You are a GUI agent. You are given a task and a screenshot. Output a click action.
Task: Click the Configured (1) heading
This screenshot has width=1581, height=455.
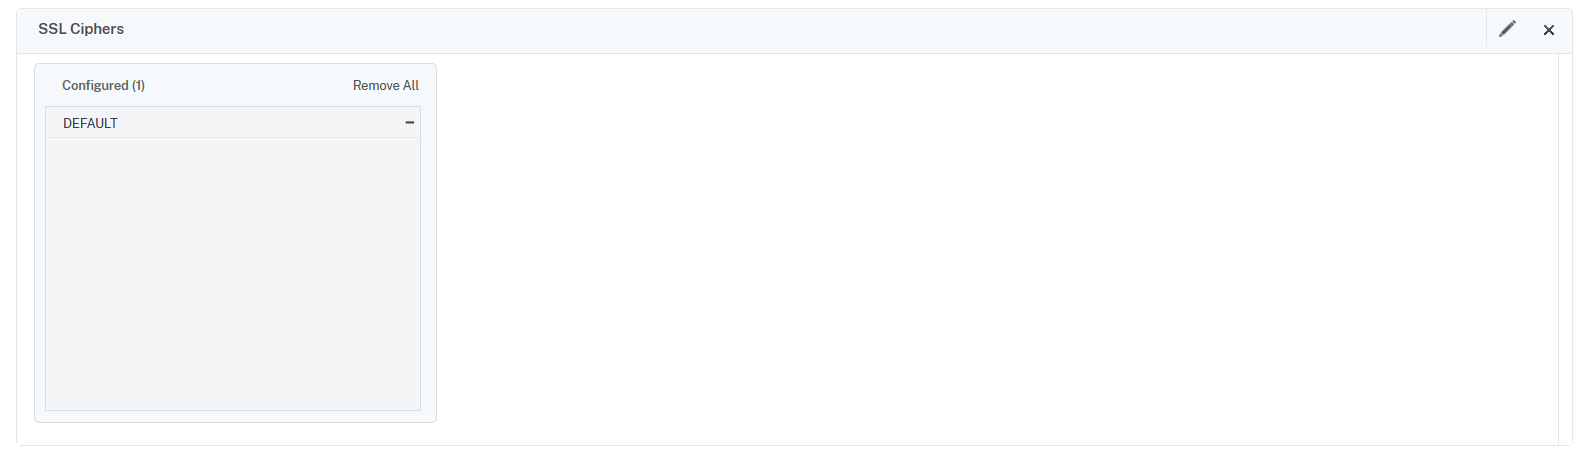(x=103, y=85)
